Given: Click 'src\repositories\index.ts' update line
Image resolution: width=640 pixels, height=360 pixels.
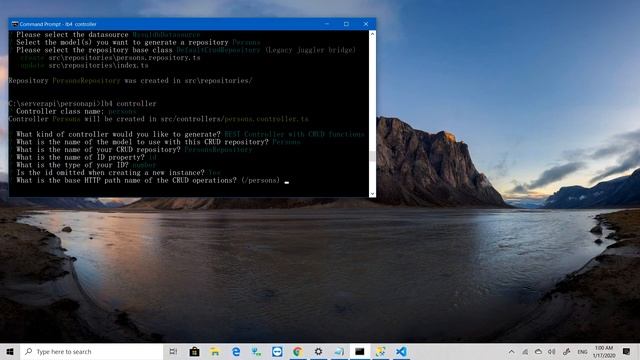Looking at the screenshot, I should pyautogui.click(x=84, y=65).
